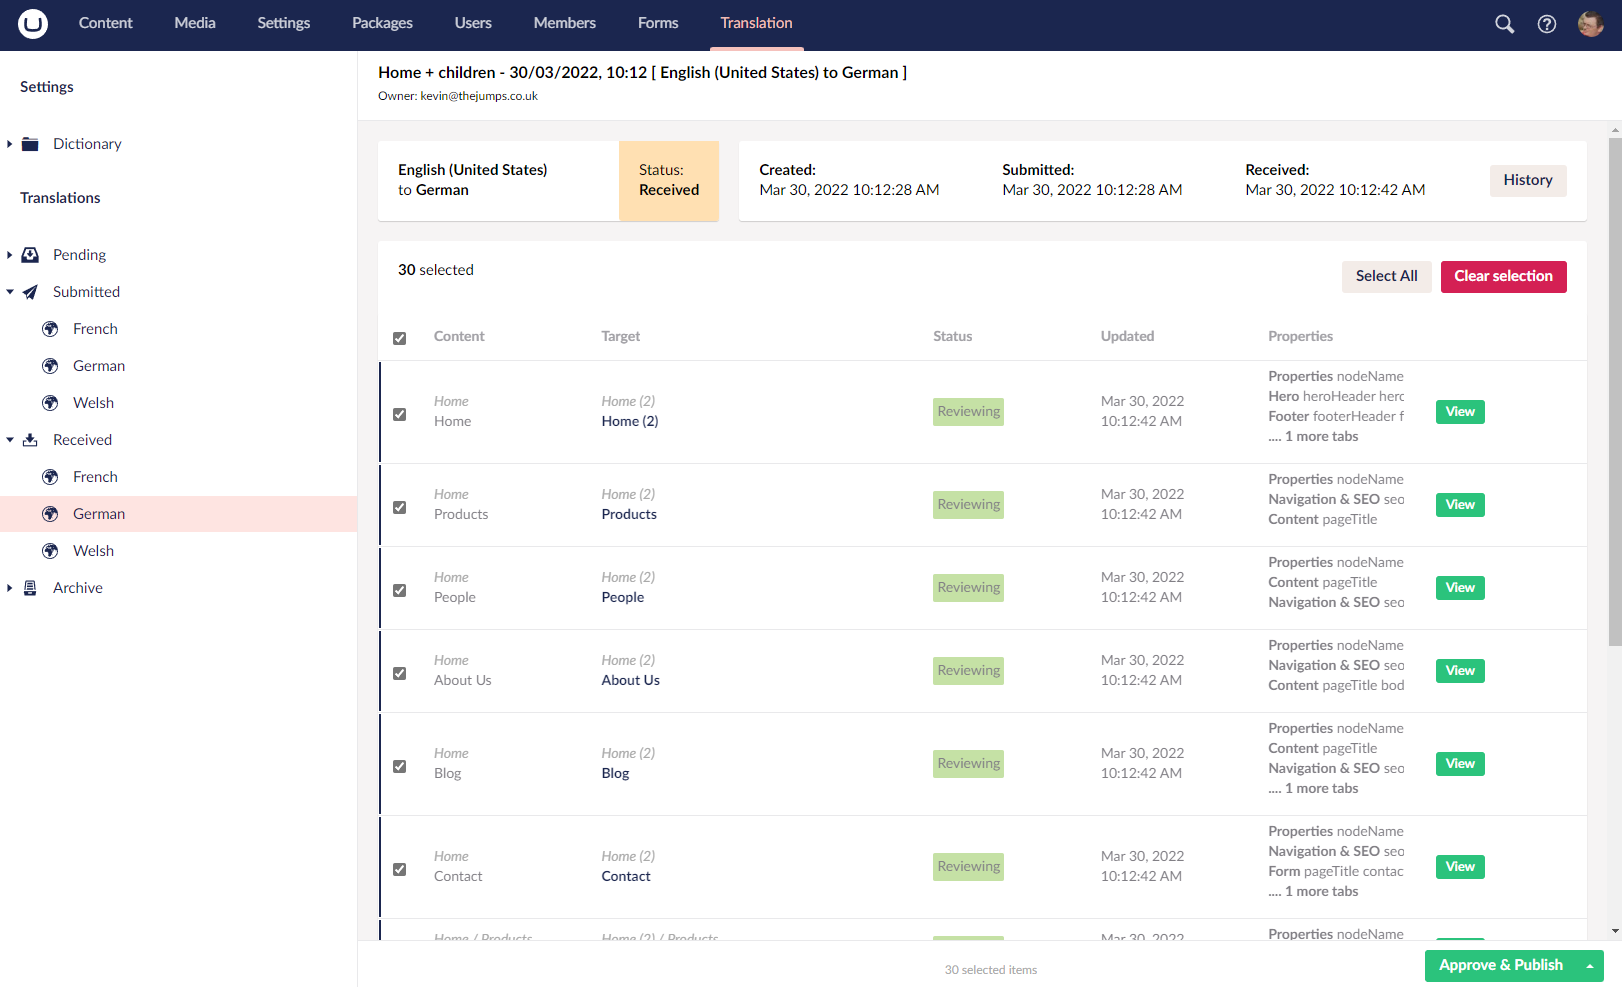Click the Pending translations icon in sidebar

point(29,254)
